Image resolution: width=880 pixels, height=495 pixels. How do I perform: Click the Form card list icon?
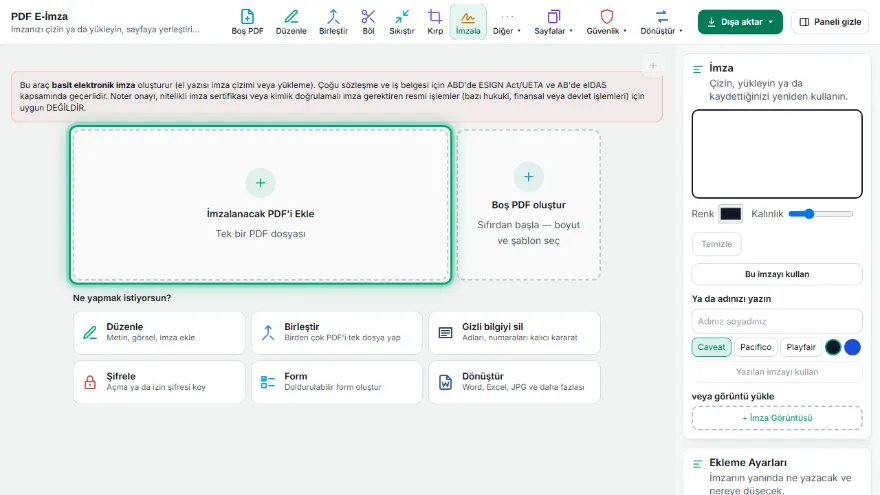pos(268,382)
